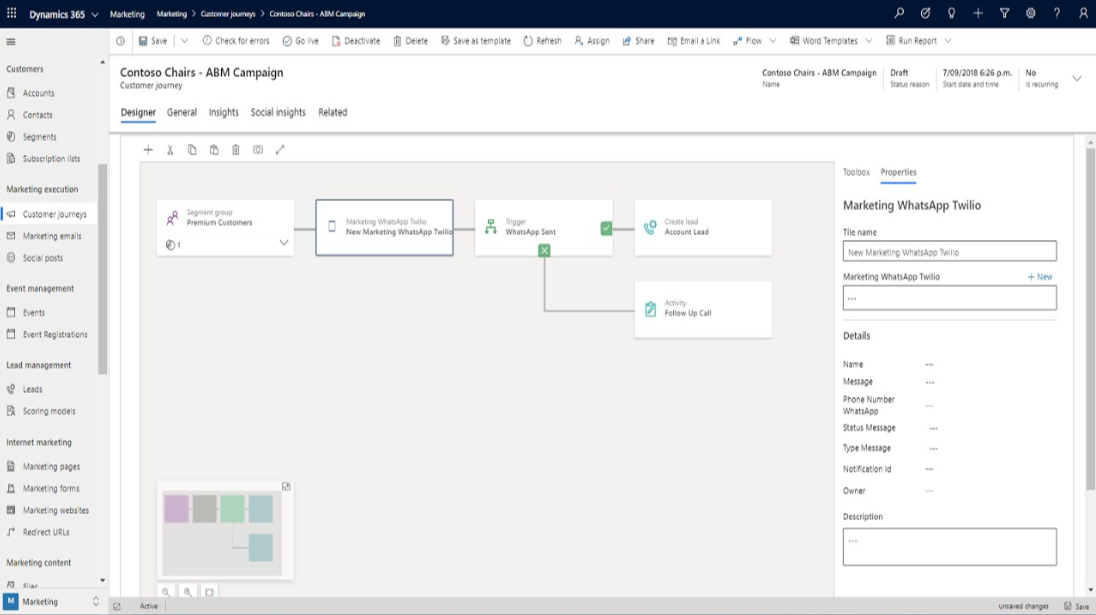
Task: Click the search magnifier in top bar
Action: click(x=899, y=13)
